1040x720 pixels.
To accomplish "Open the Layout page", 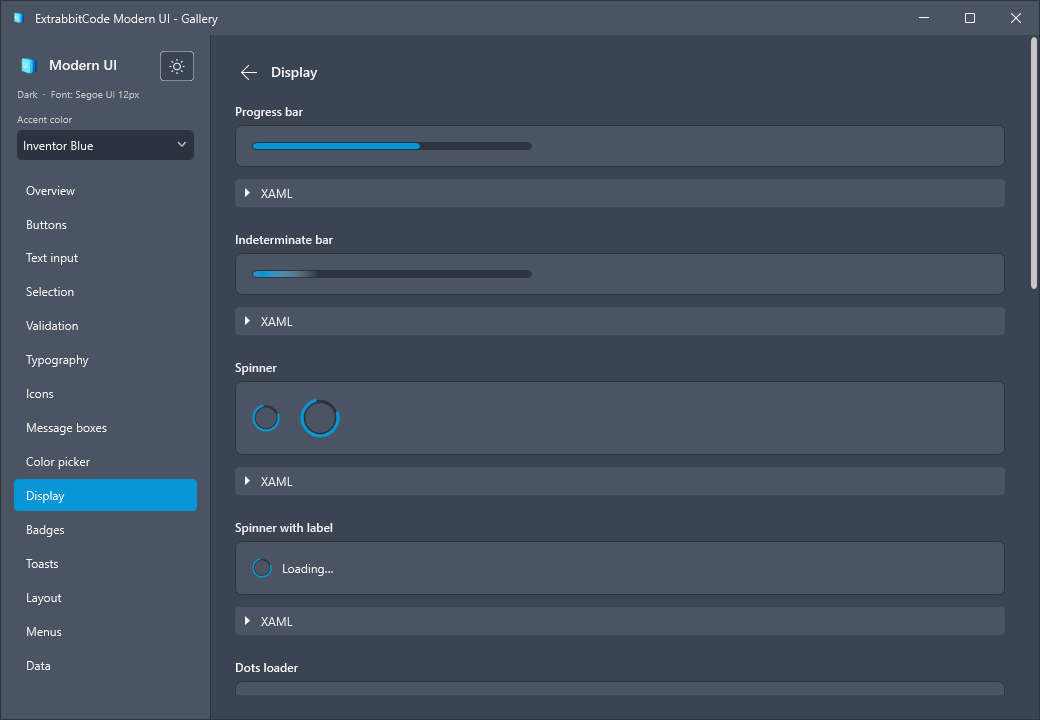I will coord(105,597).
